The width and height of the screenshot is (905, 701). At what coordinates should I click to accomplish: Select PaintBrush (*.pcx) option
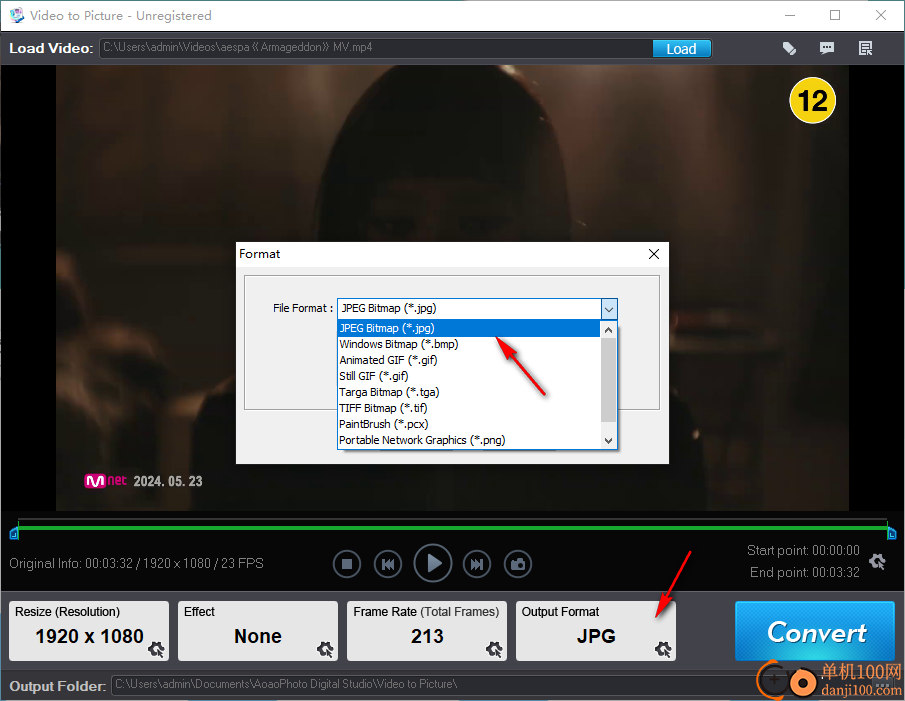click(469, 425)
